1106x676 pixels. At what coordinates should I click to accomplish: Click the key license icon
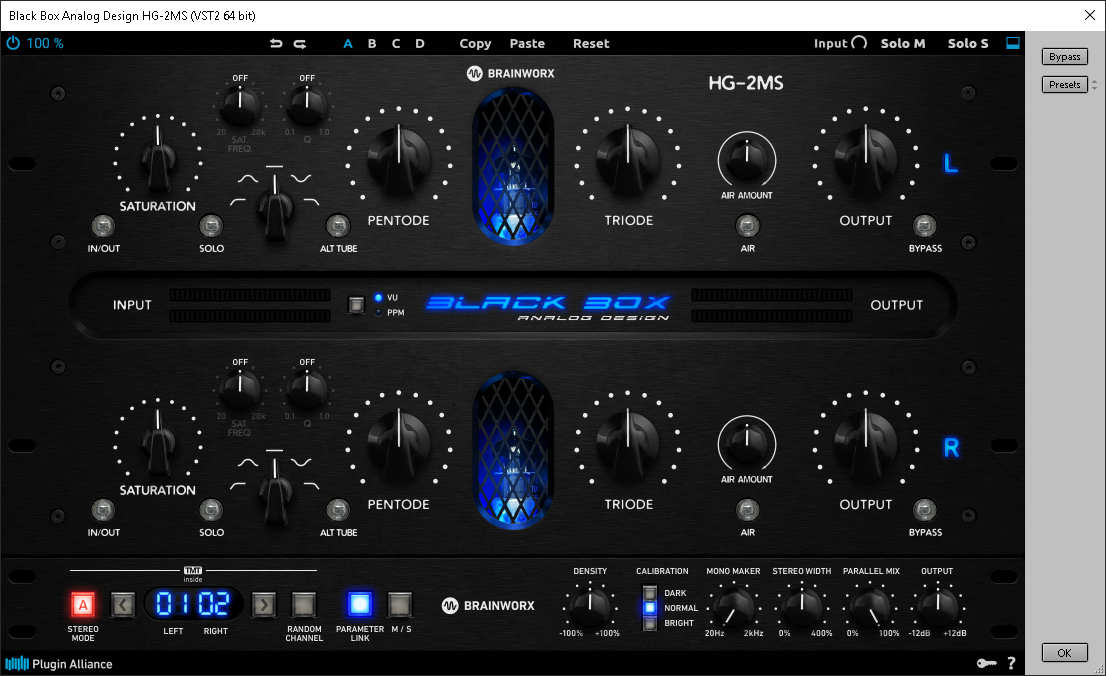(985, 663)
